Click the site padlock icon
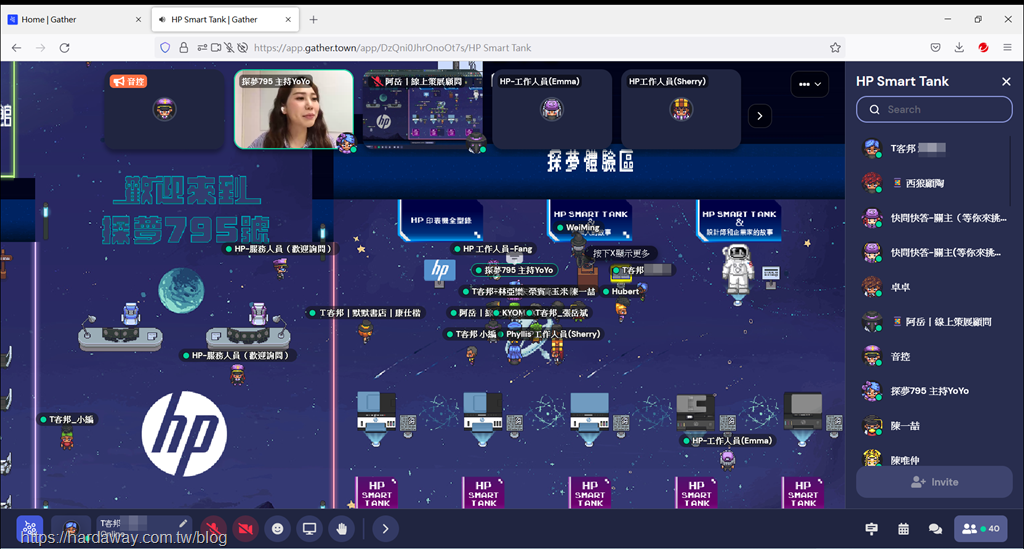The image size is (1024, 549). 184,48
